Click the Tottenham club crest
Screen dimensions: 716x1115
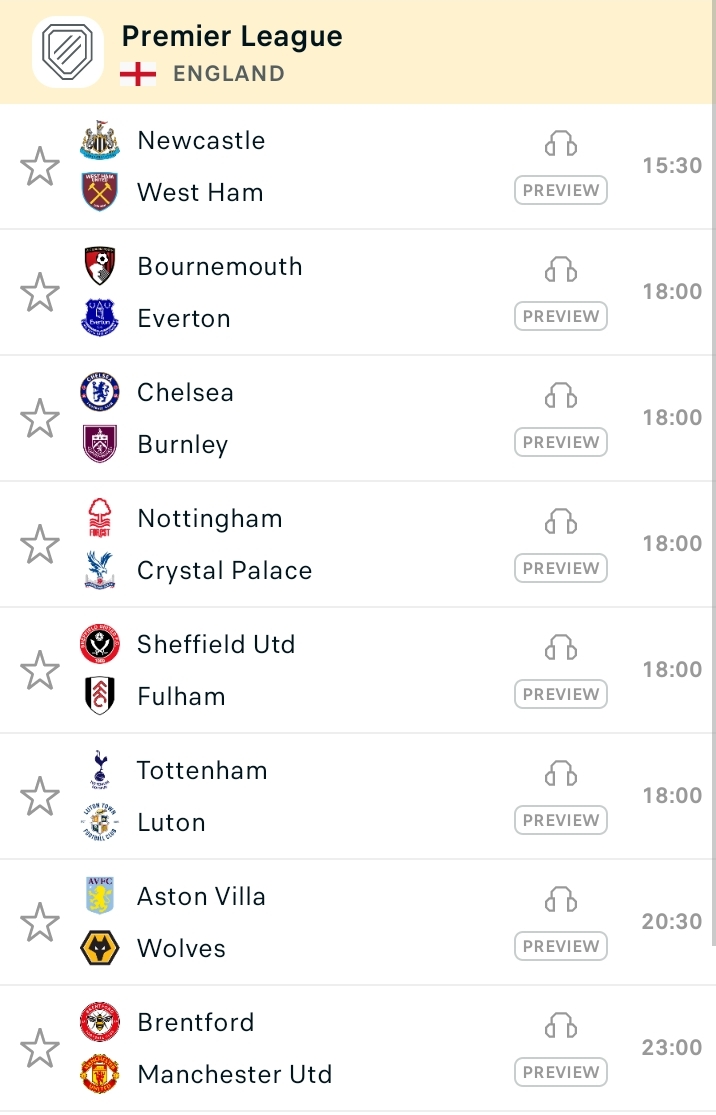tap(100, 769)
